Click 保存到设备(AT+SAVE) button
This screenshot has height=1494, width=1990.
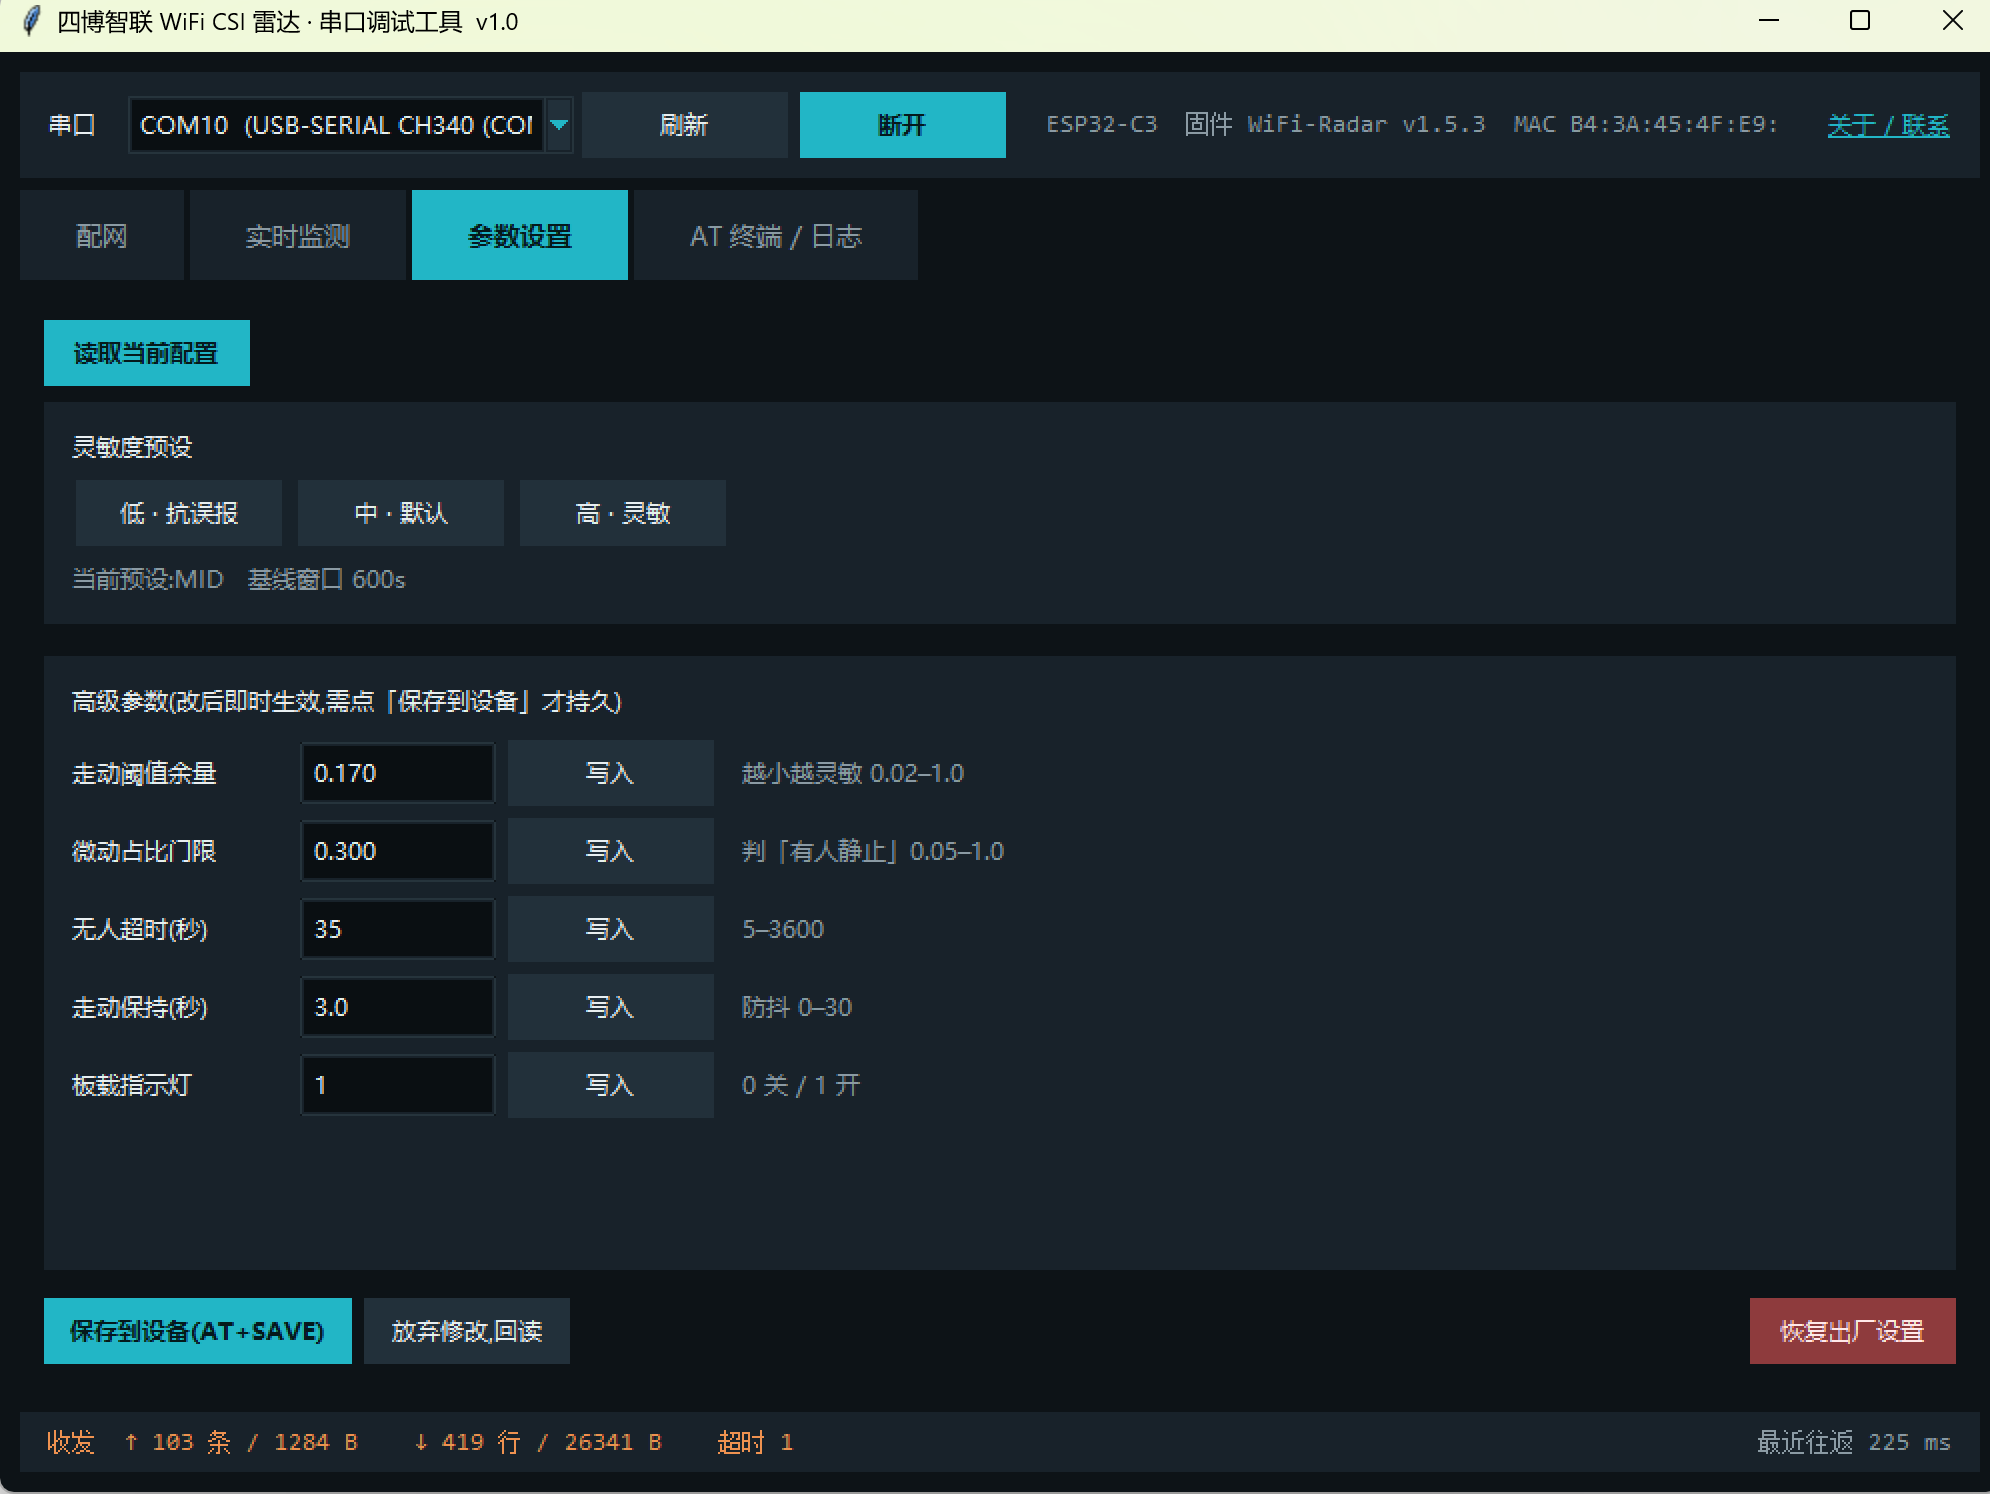[x=197, y=1331]
